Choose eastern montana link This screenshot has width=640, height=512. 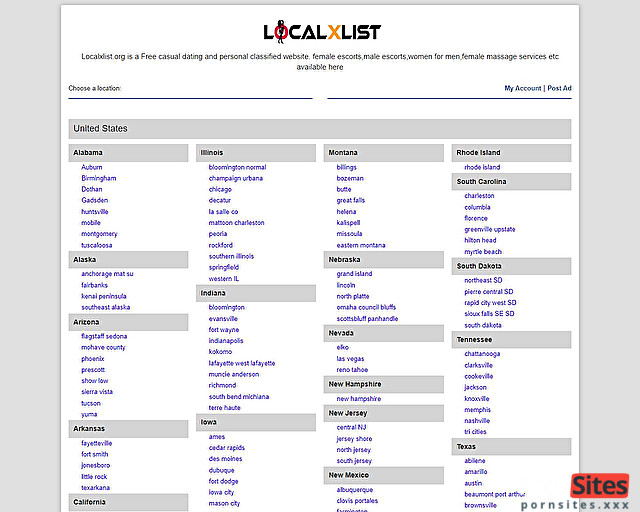point(361,245)
